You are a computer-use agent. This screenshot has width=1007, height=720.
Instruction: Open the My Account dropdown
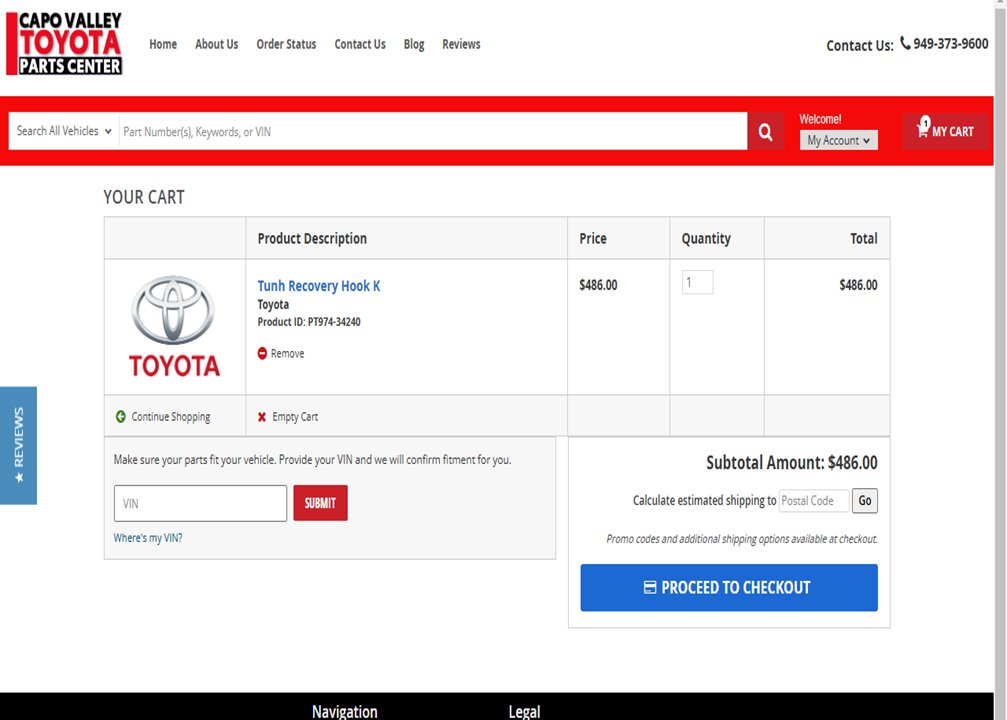coord(838,140)
